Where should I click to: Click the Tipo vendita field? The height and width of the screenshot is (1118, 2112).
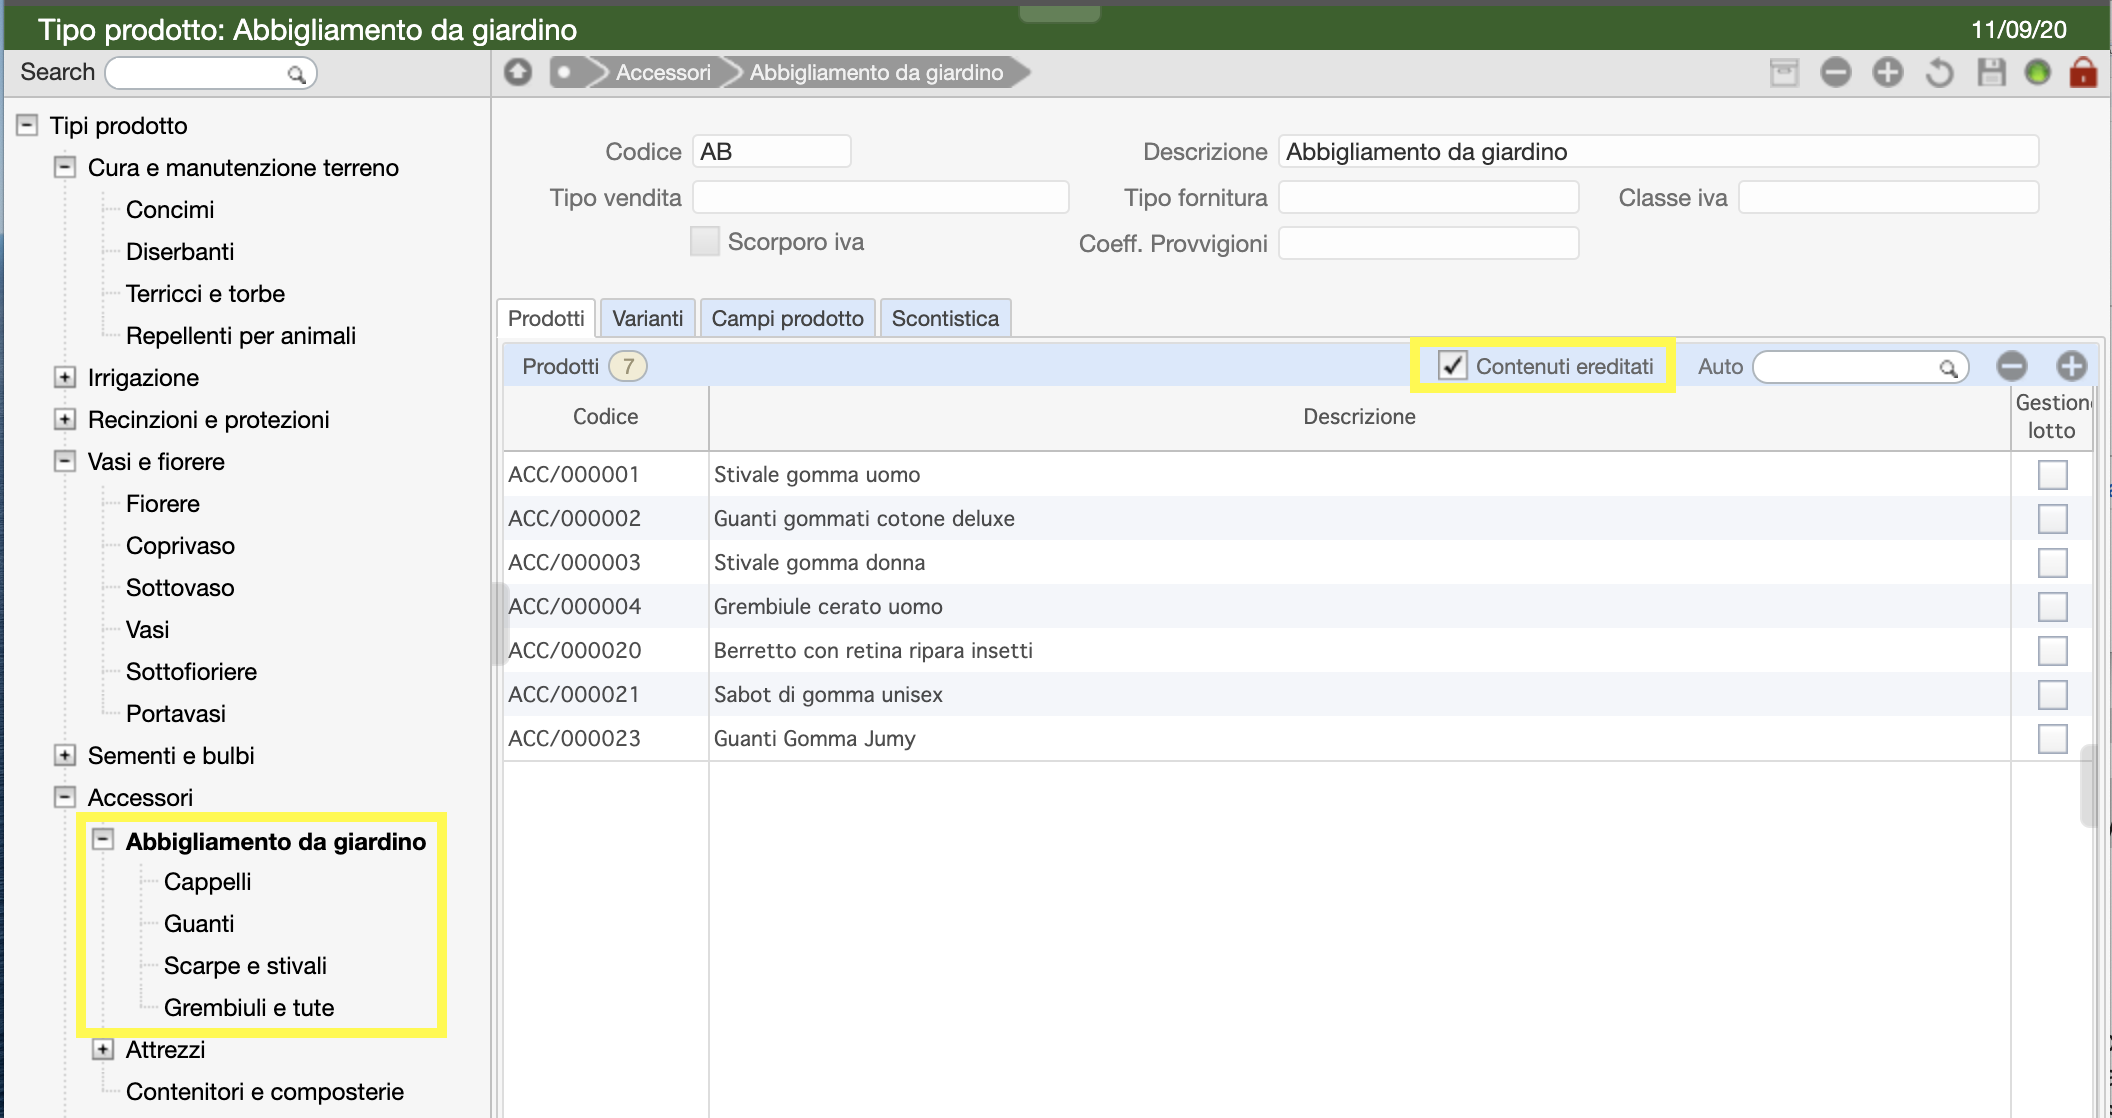880,197
